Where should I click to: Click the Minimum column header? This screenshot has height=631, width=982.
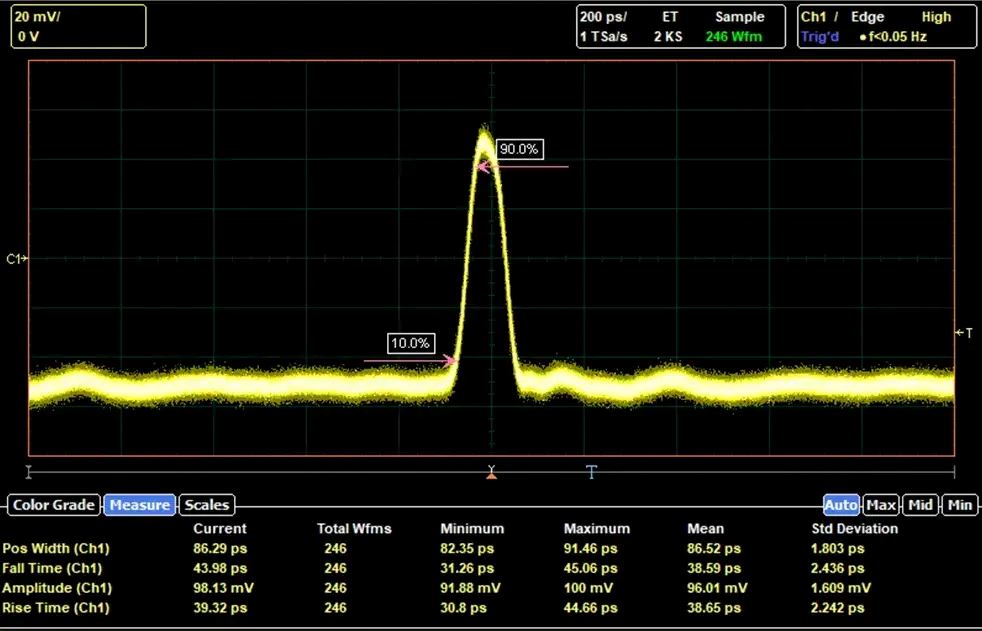pos(472,528)
